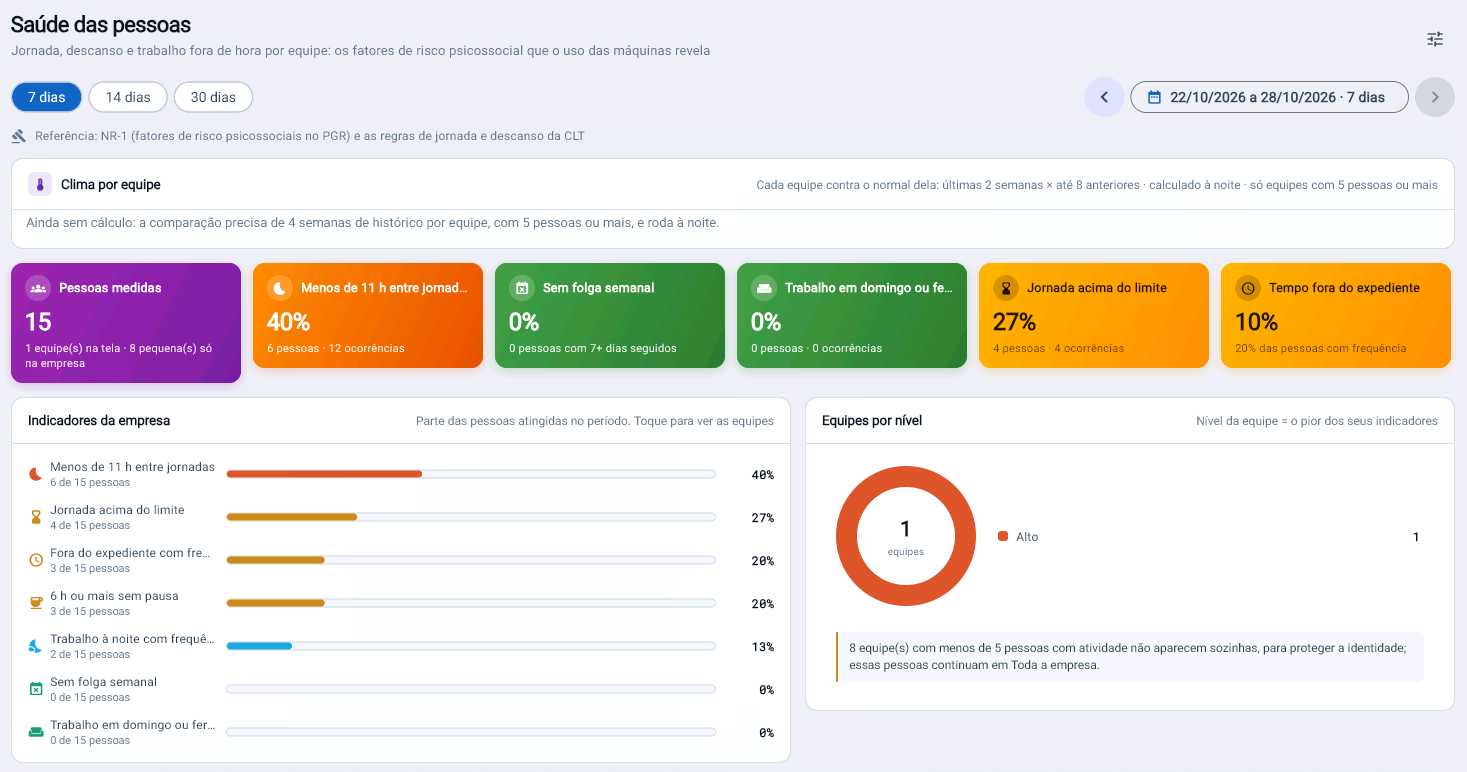The height and width of the screenshot is (772, 1467).
Task: Click the 13% value for Trabalho à noite
Action: [763, 647]
